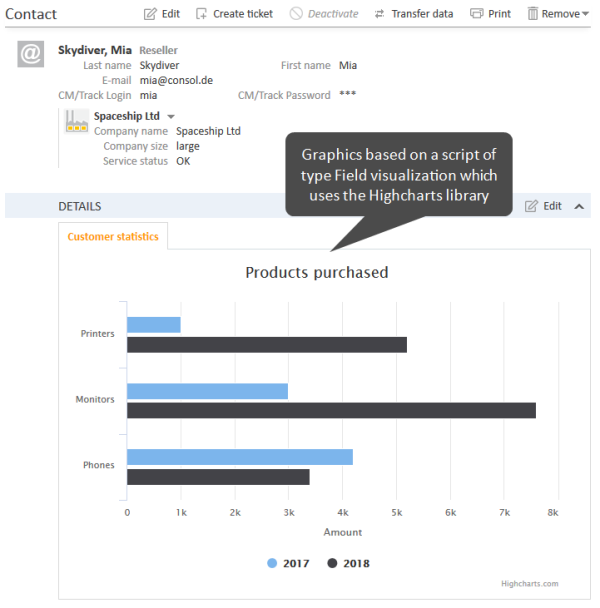Click the Company name value Spaceship Ltd
The height and width of the screenshot is (608, 600).
tap(208, 131)
